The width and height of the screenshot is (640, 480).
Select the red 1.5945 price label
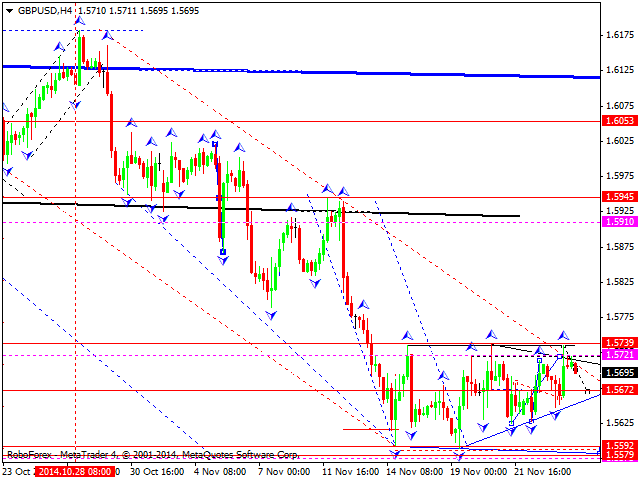619,198
